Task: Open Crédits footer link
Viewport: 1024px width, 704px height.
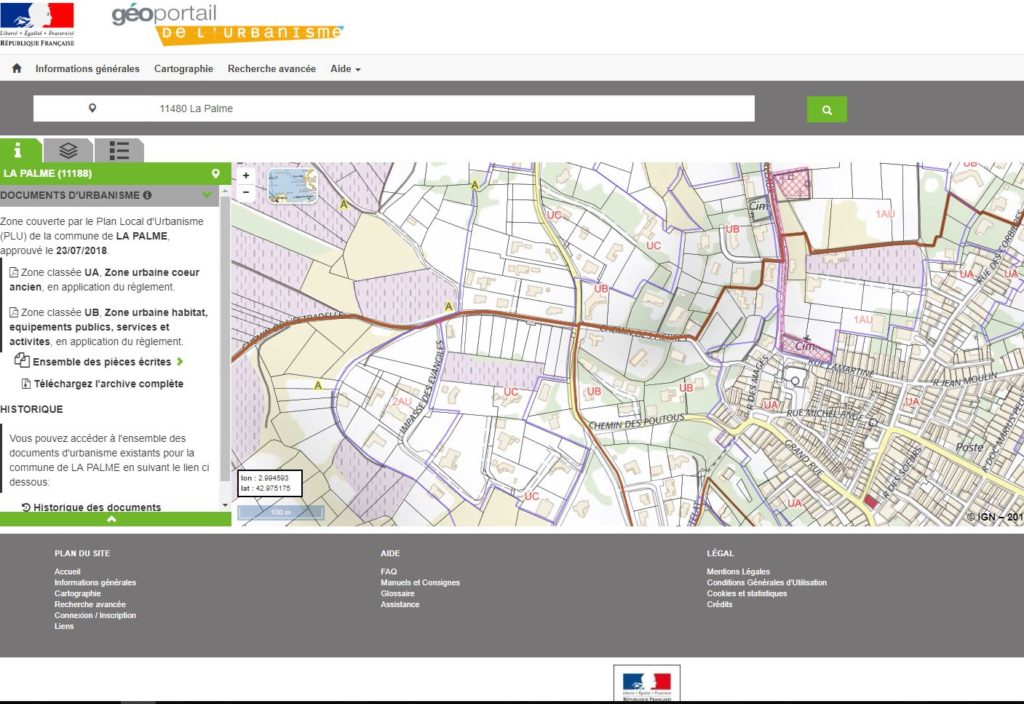Action: point(720,605)
